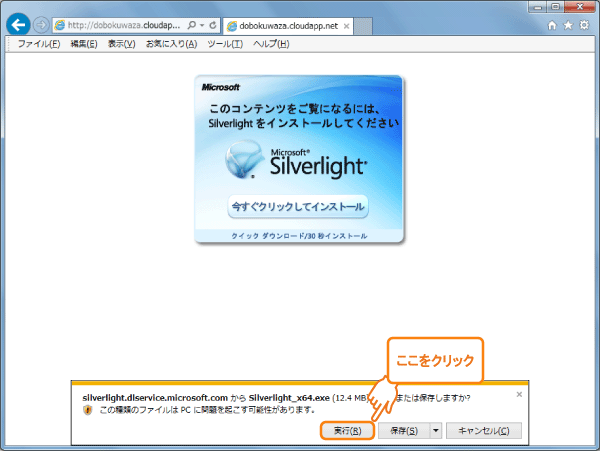The image size is (600, 451).
Task: Click the Silverlight_x64.exe file name text
Action: click(x=289, y=398)
